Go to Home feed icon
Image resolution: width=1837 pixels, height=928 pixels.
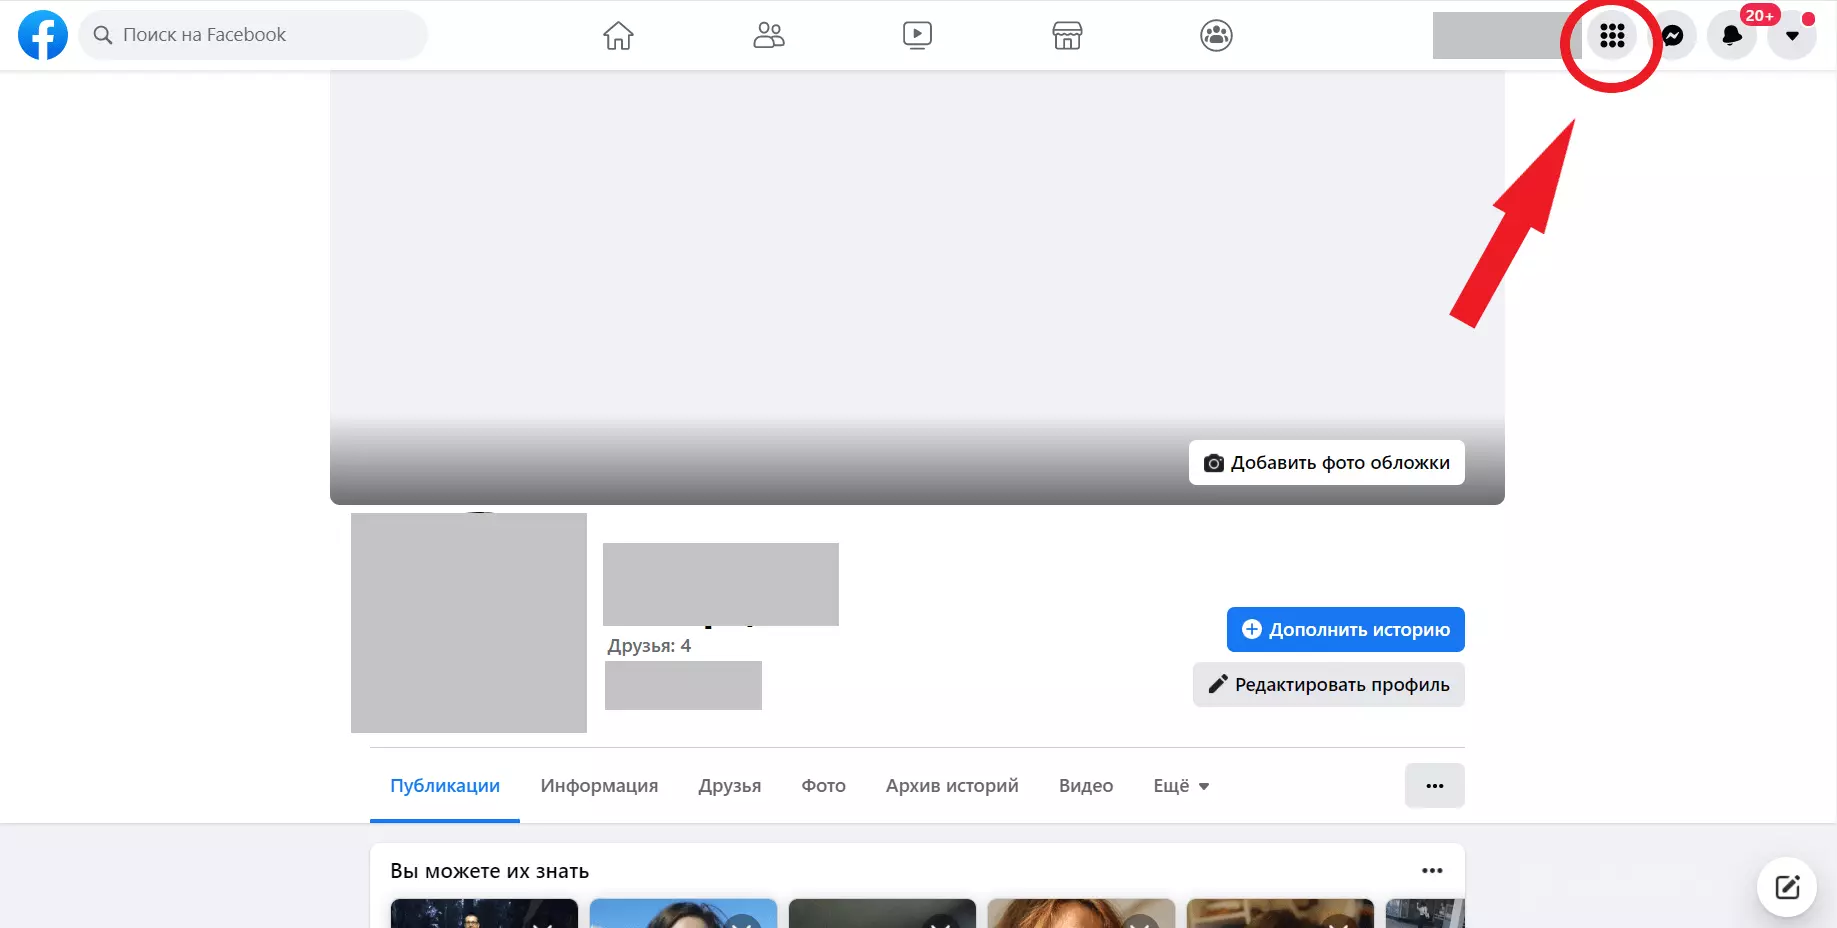618,35
